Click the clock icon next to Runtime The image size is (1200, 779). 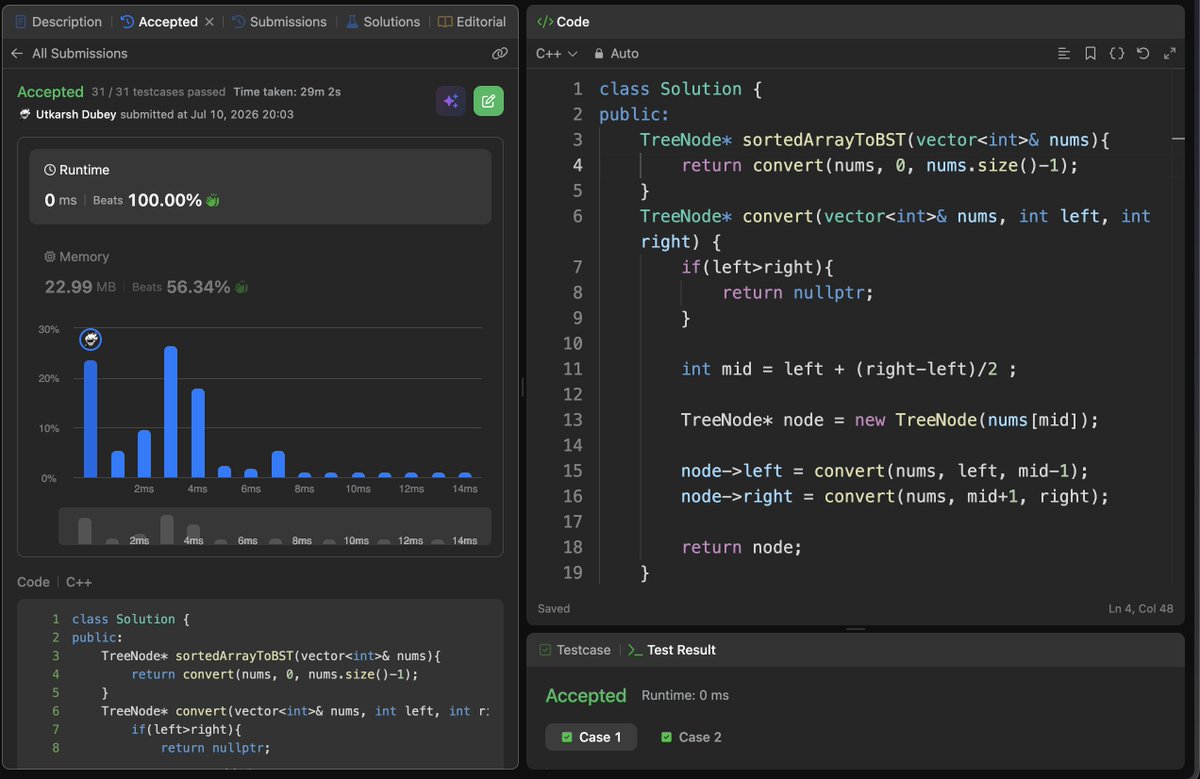[50, 171]
